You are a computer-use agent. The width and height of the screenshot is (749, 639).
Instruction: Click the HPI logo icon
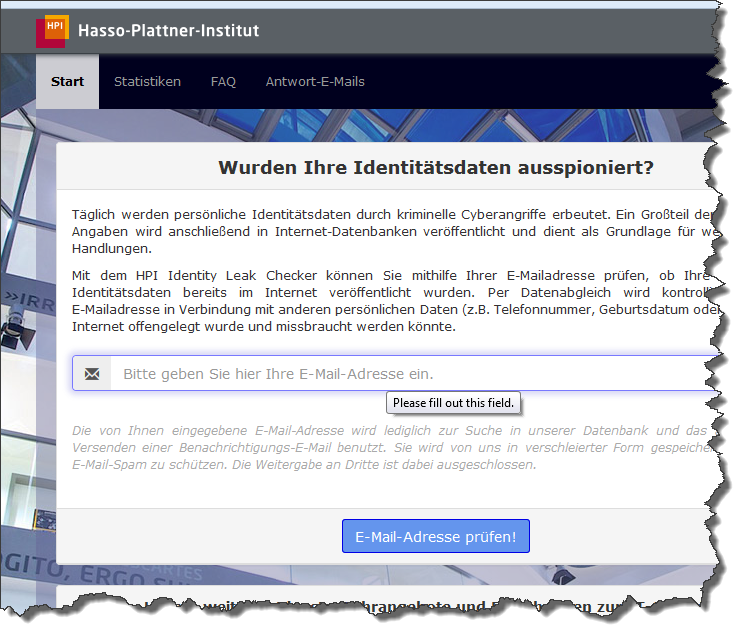pyautogui.click(x=52, y=32)
